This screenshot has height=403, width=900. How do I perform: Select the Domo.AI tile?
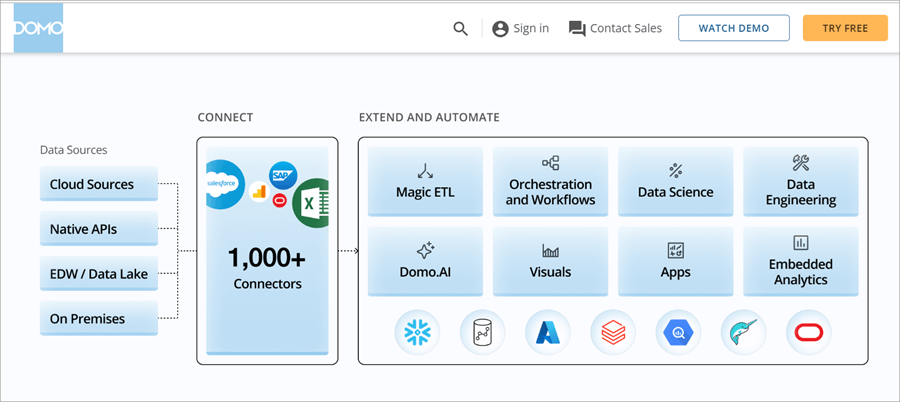425,261
